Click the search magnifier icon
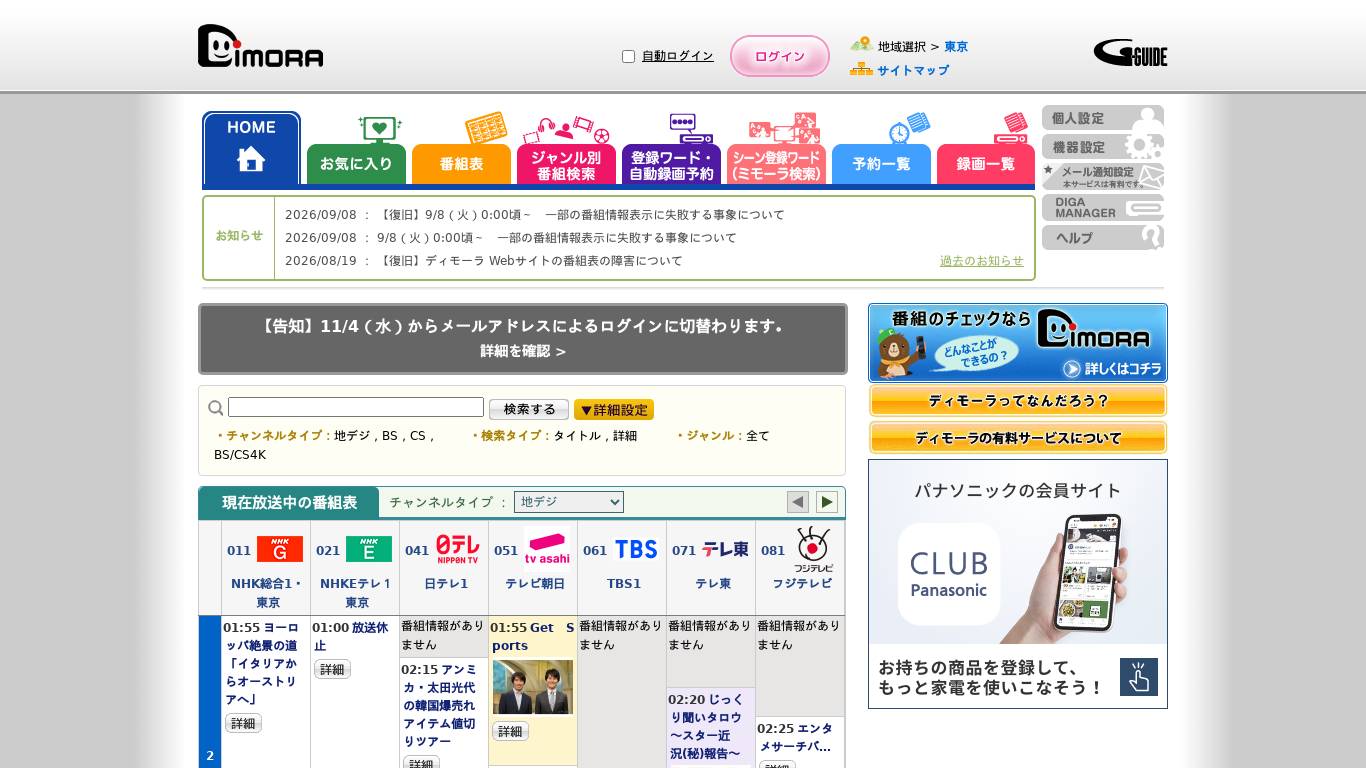1366x768 pixels. tap(216, 408)
